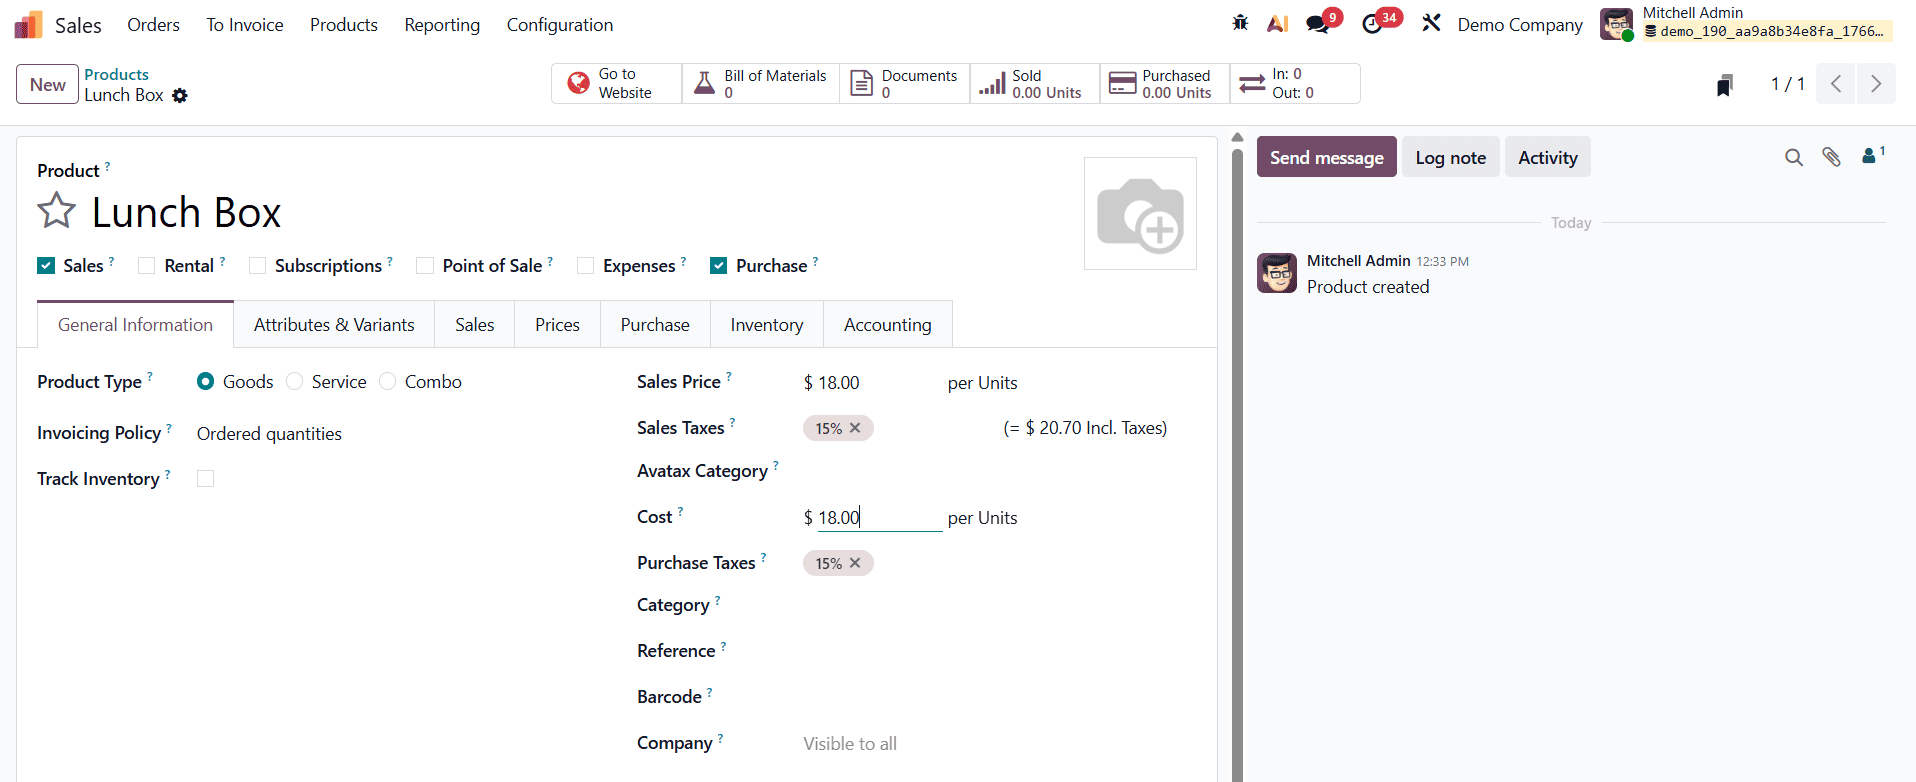Image resolution: width=1916 pixels, height=782 pixels.
Task: Remove the 15% sales tax tag
Action: click(855, 428)
